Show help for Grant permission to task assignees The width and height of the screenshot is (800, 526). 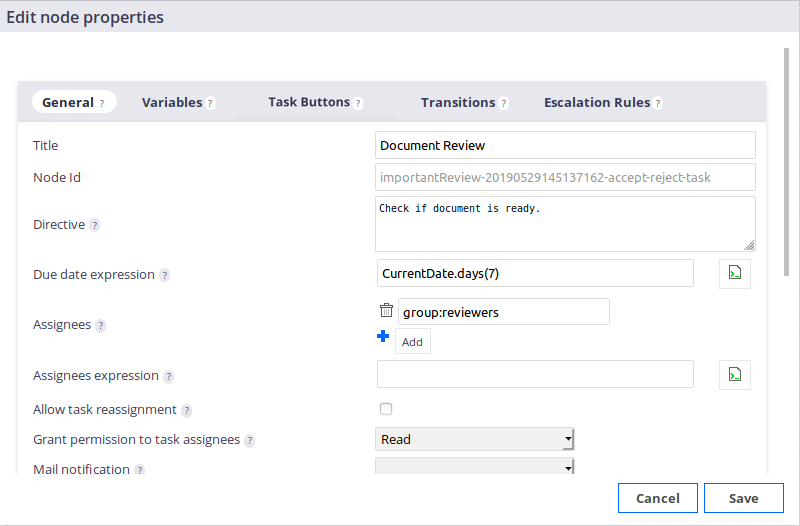(249, 440)
